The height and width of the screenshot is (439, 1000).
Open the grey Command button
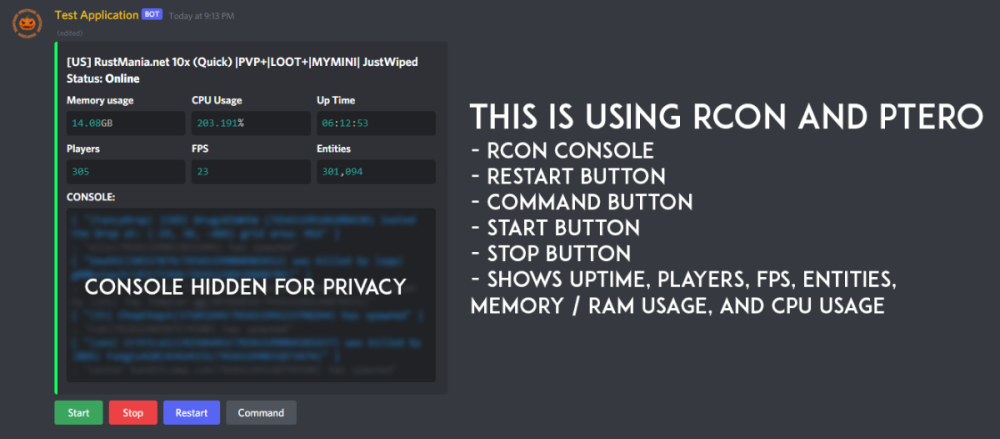[x=261, y=413]
